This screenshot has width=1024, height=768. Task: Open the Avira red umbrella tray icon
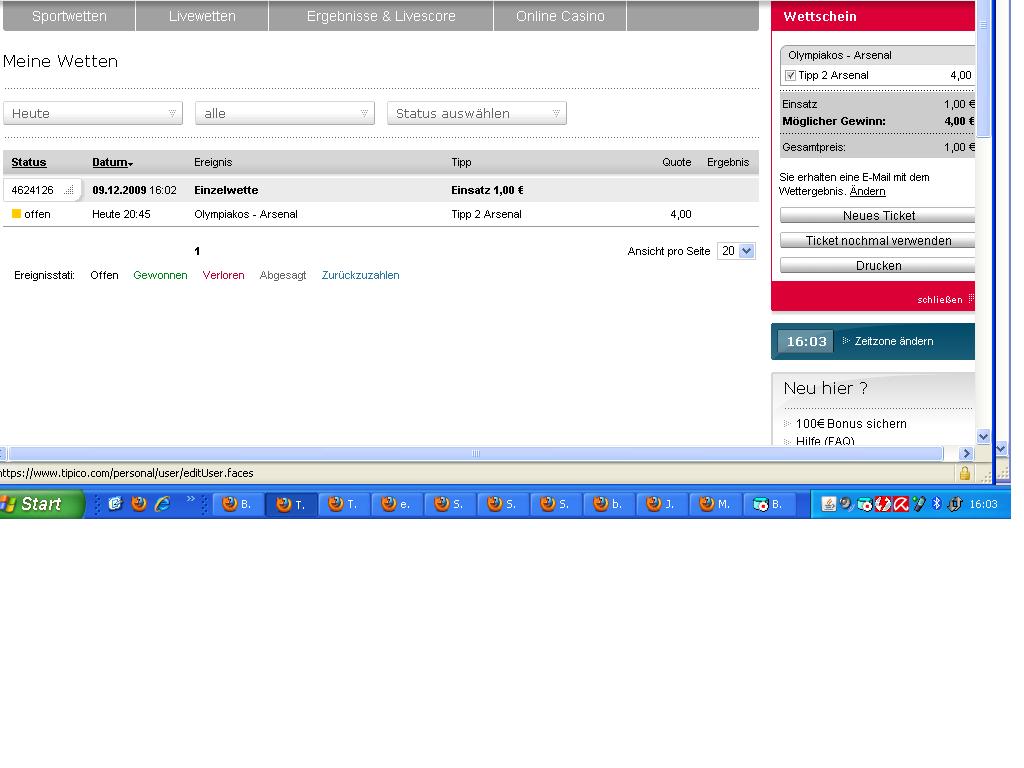[x=901, y=504]
